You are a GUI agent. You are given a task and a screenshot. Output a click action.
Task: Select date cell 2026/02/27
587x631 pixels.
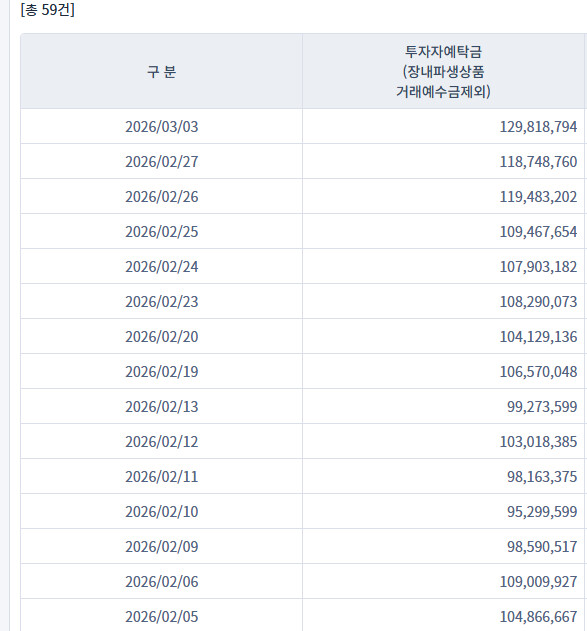pos(161,162)
